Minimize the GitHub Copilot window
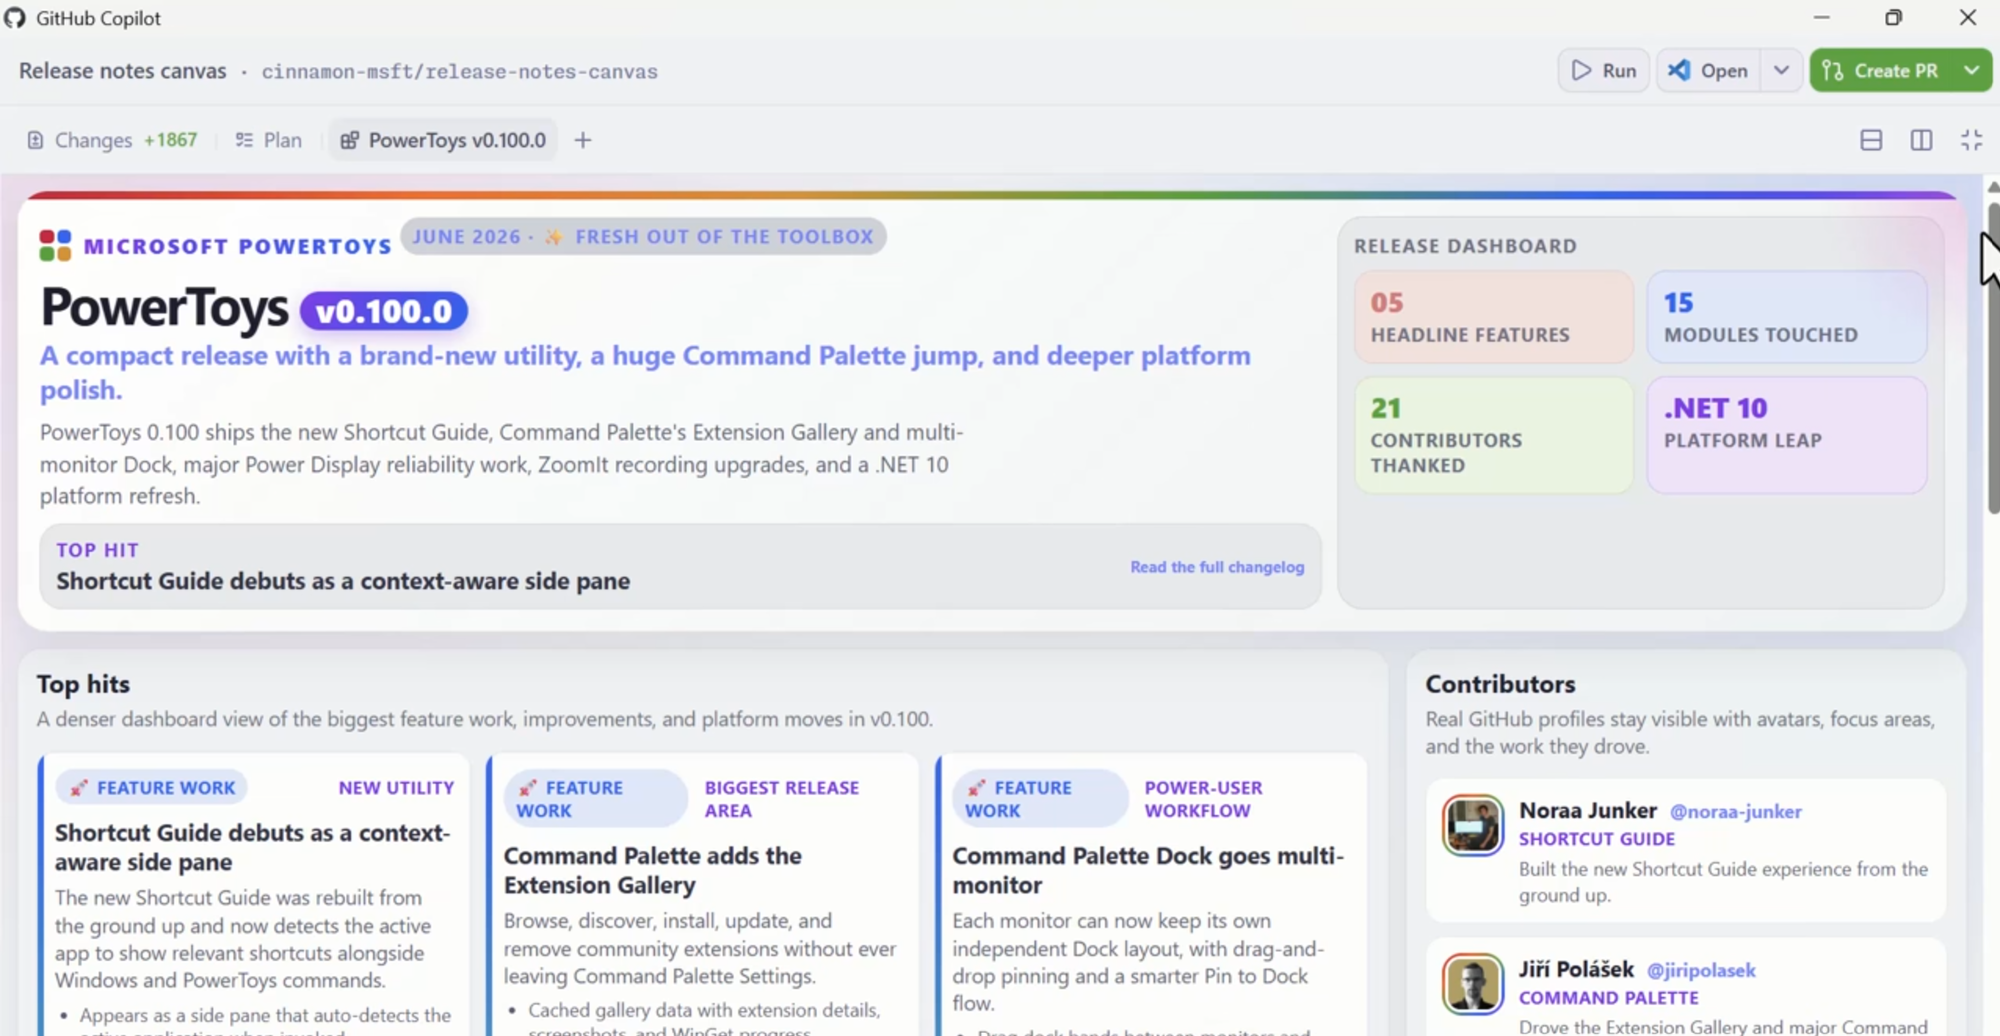Viewport: 2000px width, 1036px height. 1821,18
